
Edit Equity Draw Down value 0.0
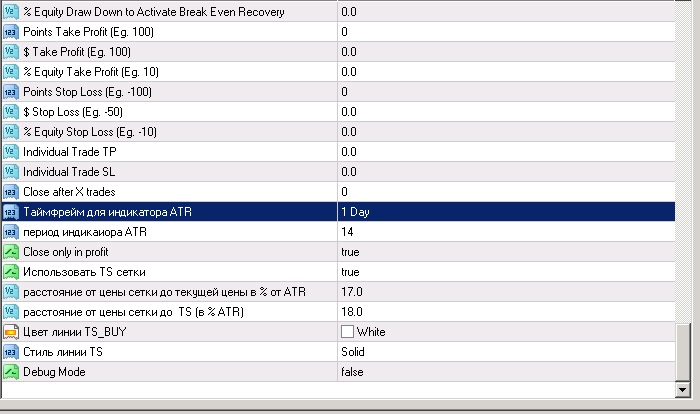(506, 12)
